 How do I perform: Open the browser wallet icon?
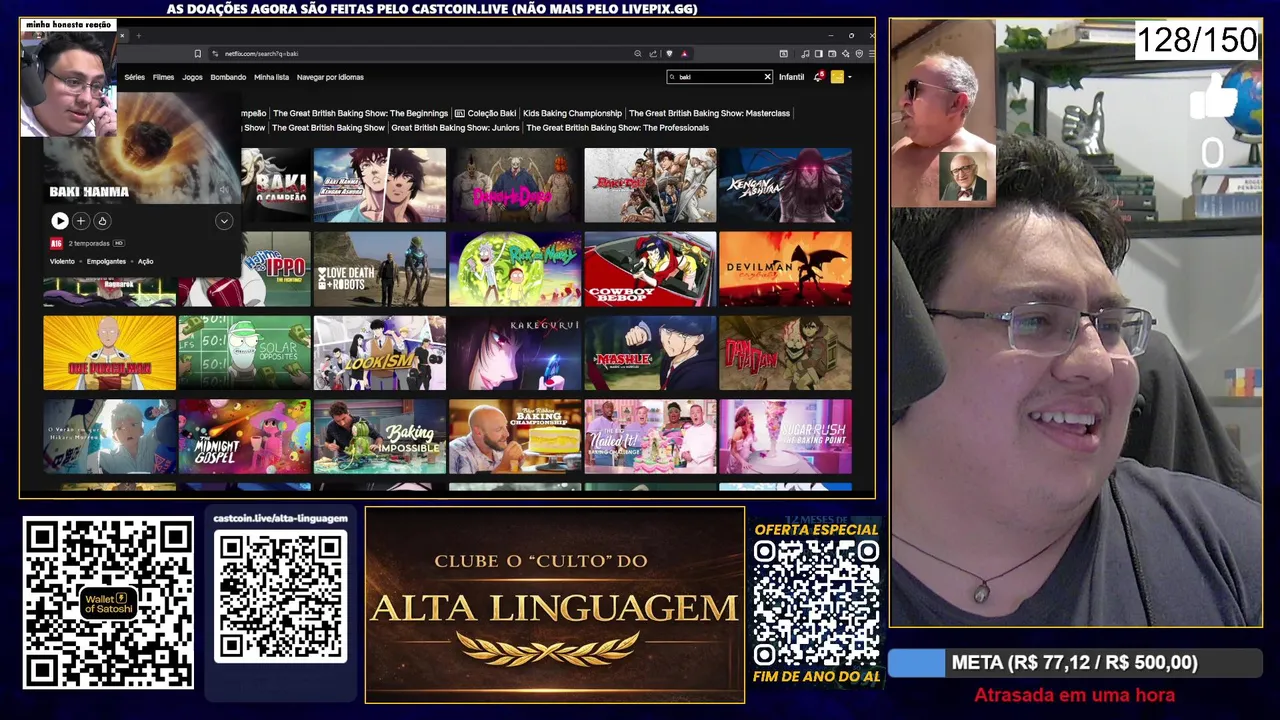coord(832,54)
